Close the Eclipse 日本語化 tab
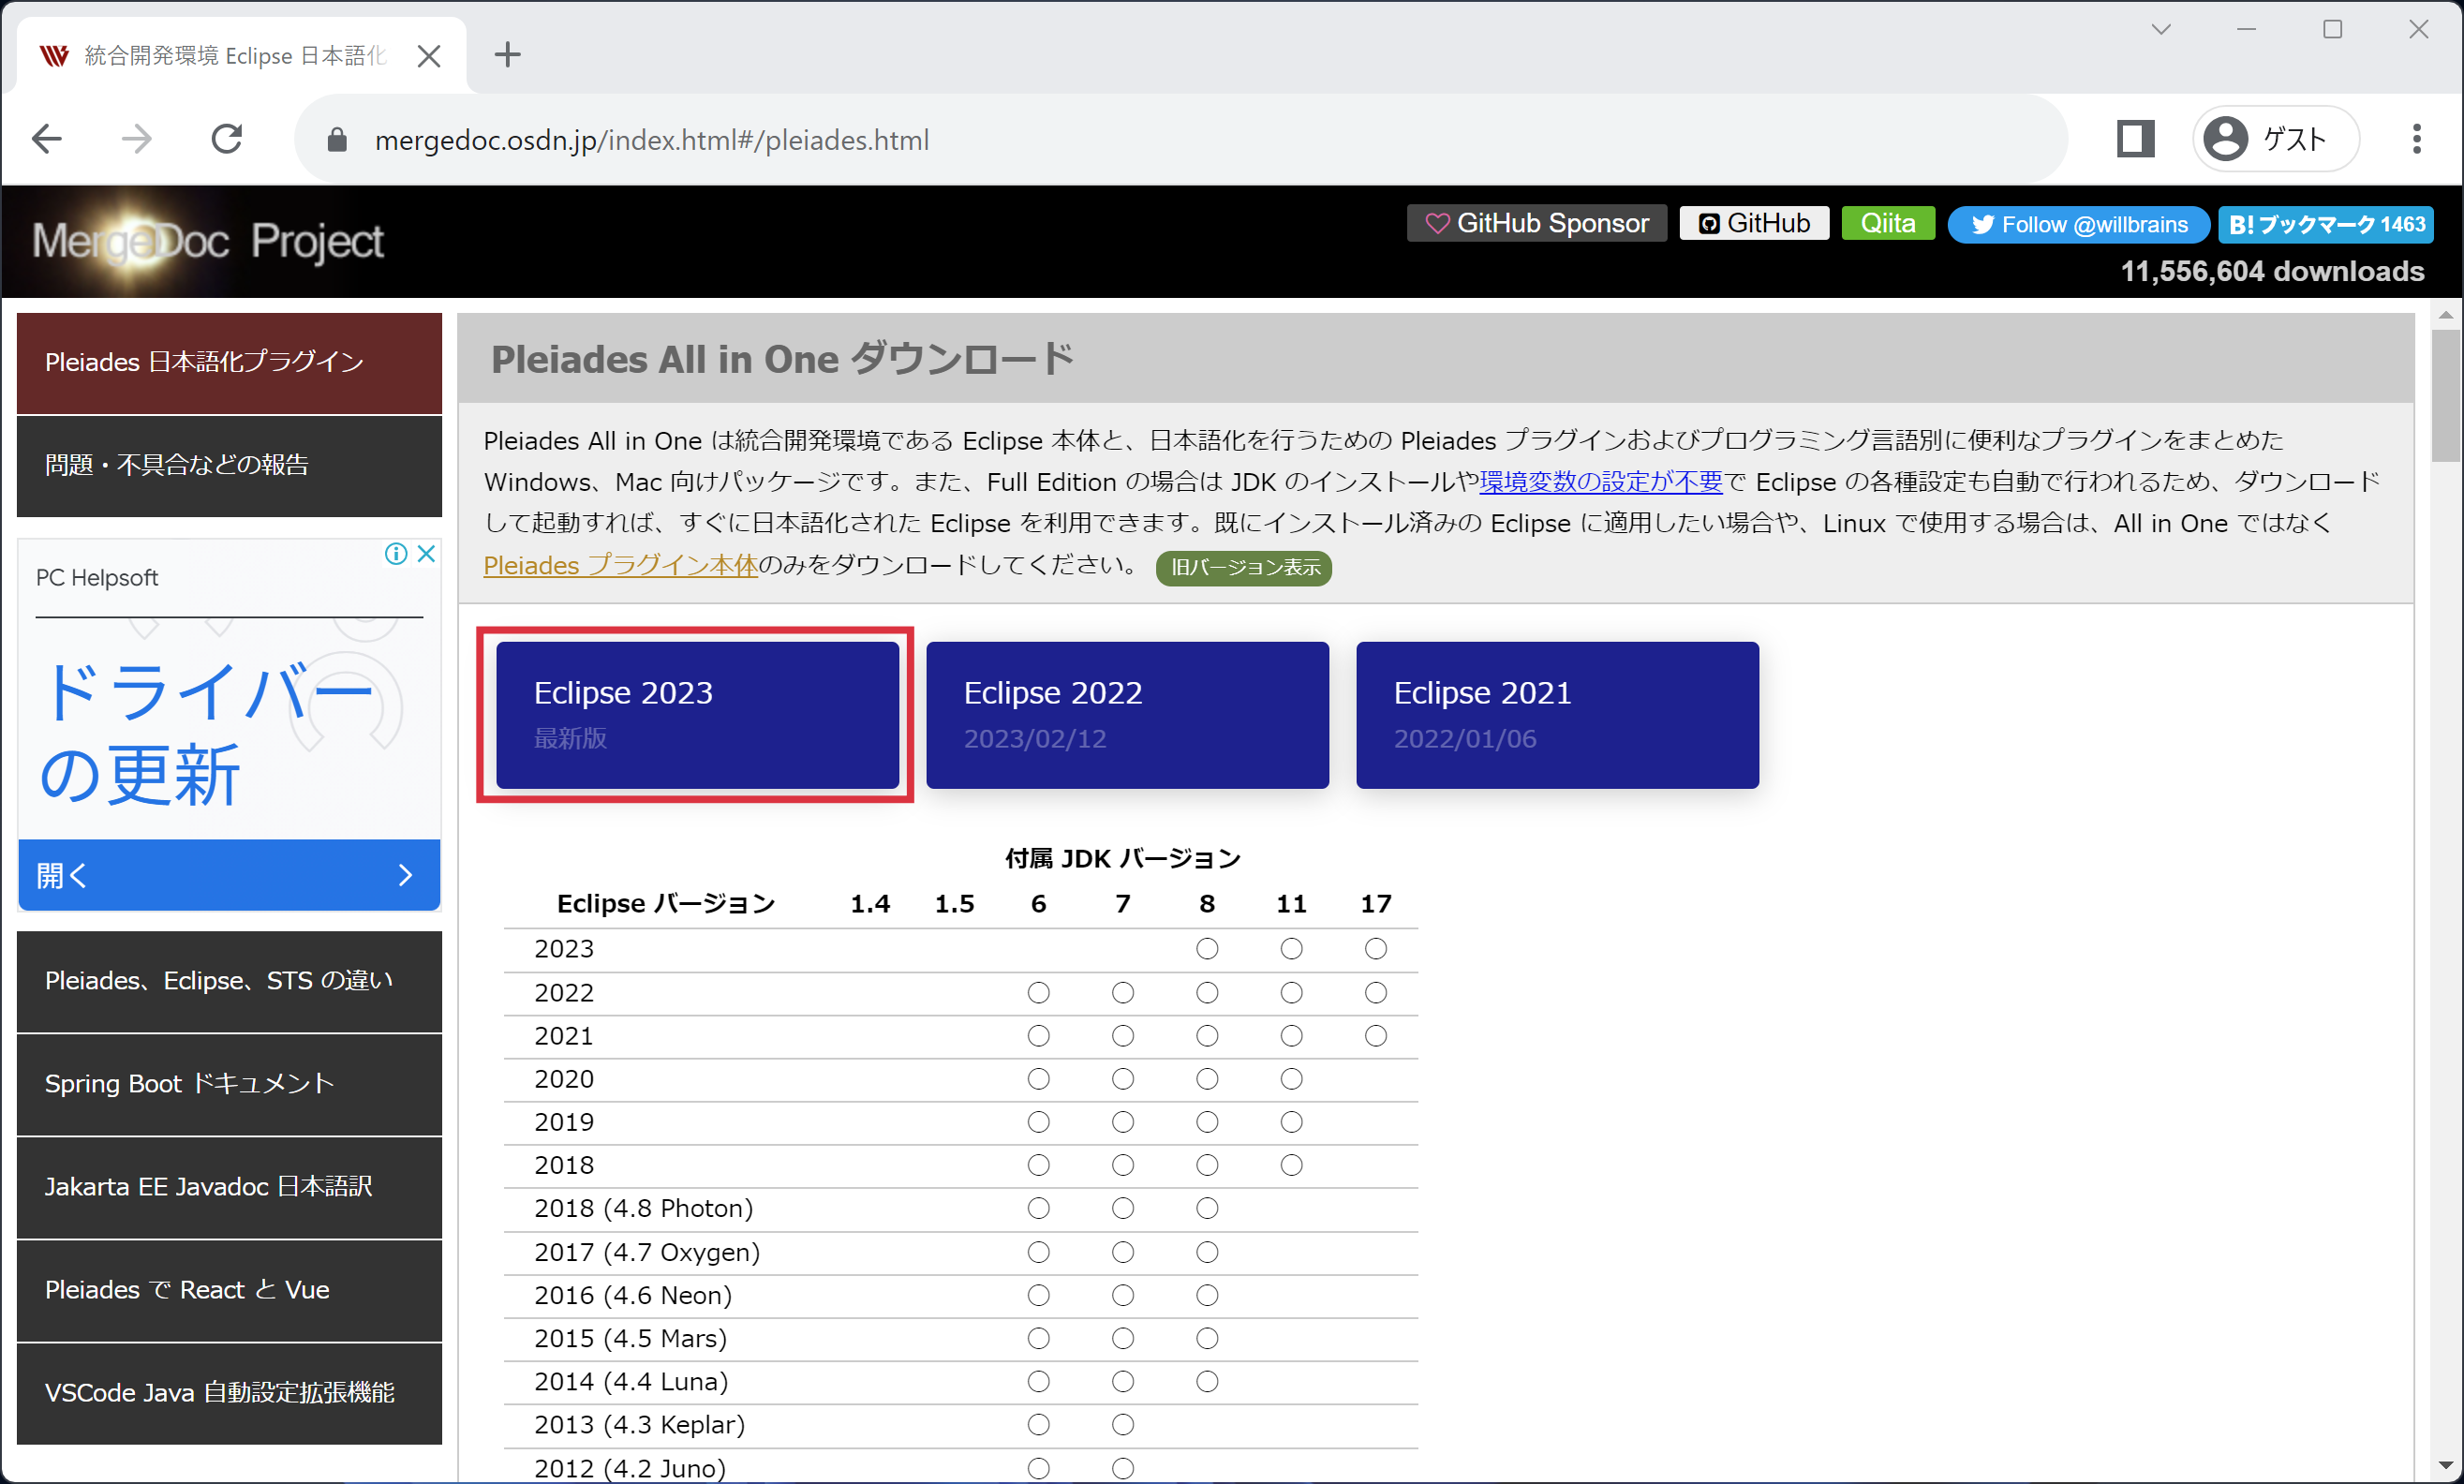 429,56
